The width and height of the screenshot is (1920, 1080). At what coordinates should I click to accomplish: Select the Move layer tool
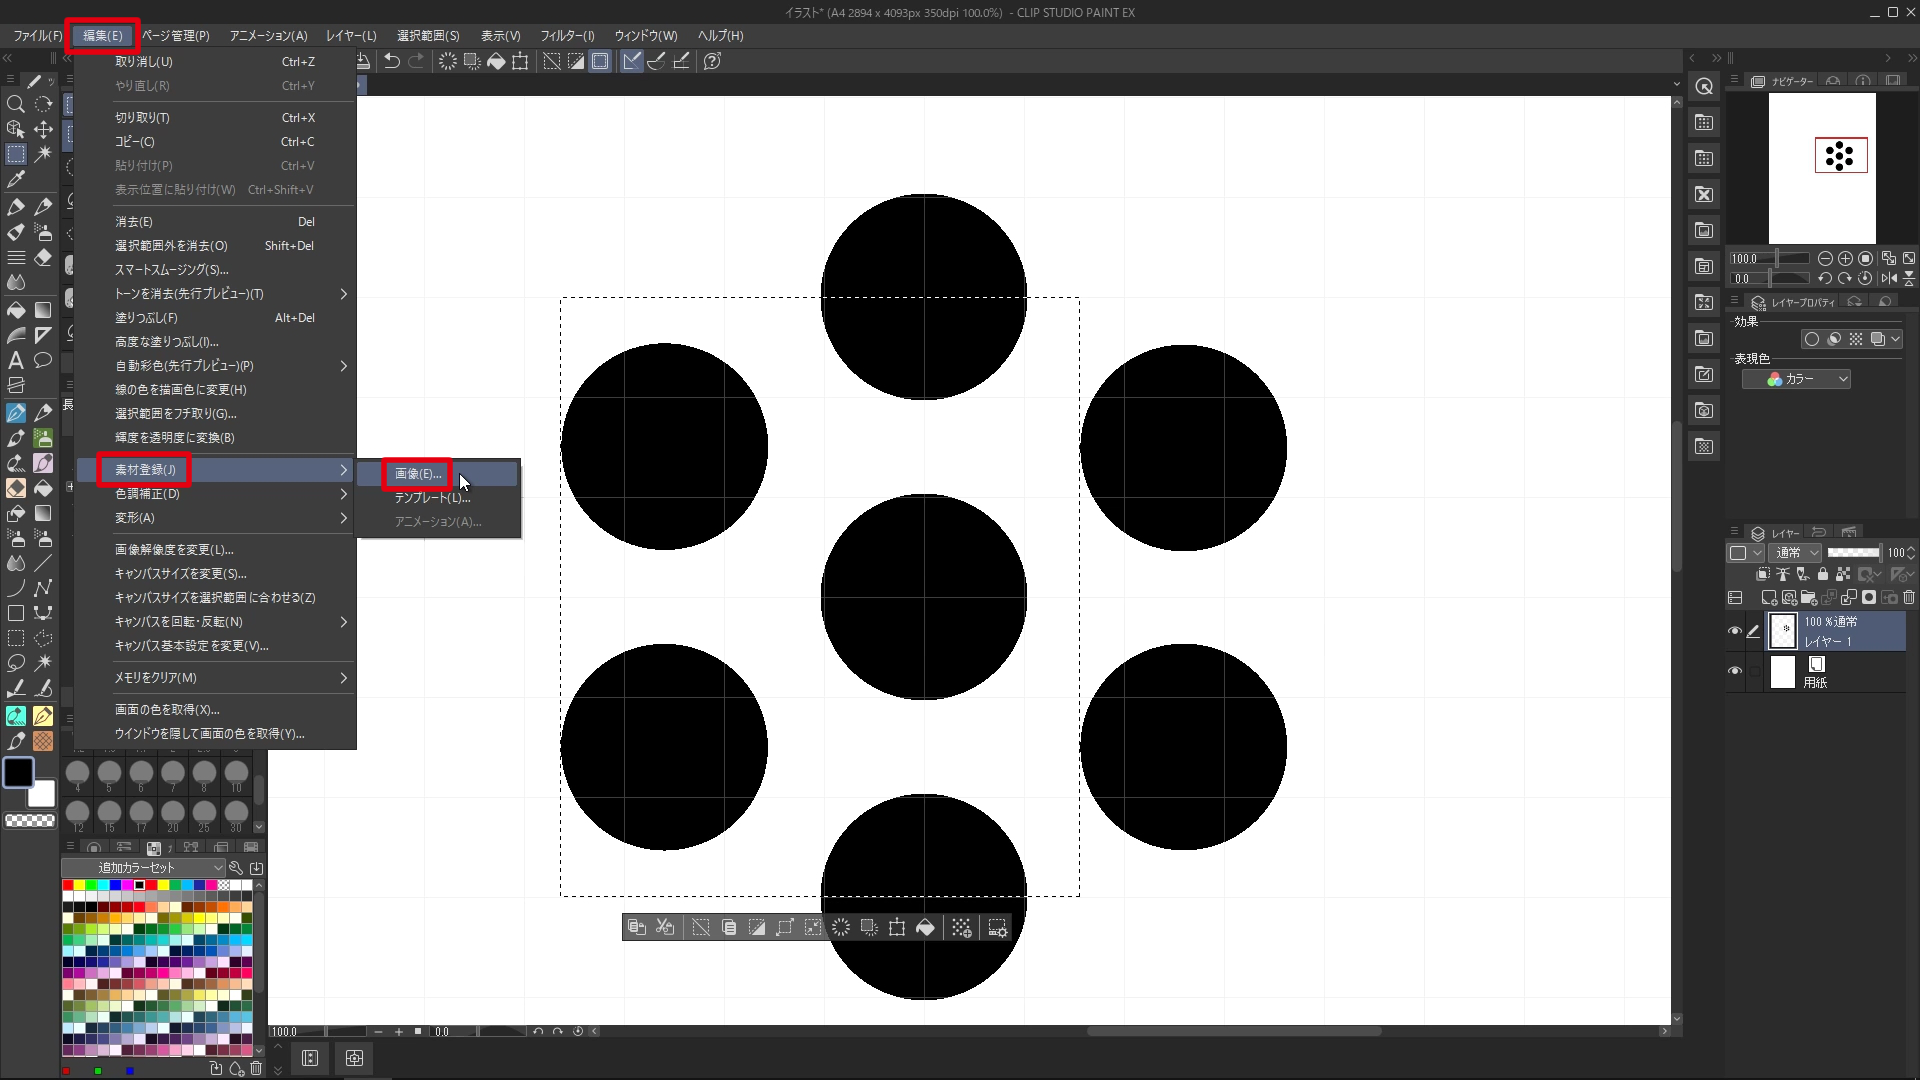[x=43, y=129]
